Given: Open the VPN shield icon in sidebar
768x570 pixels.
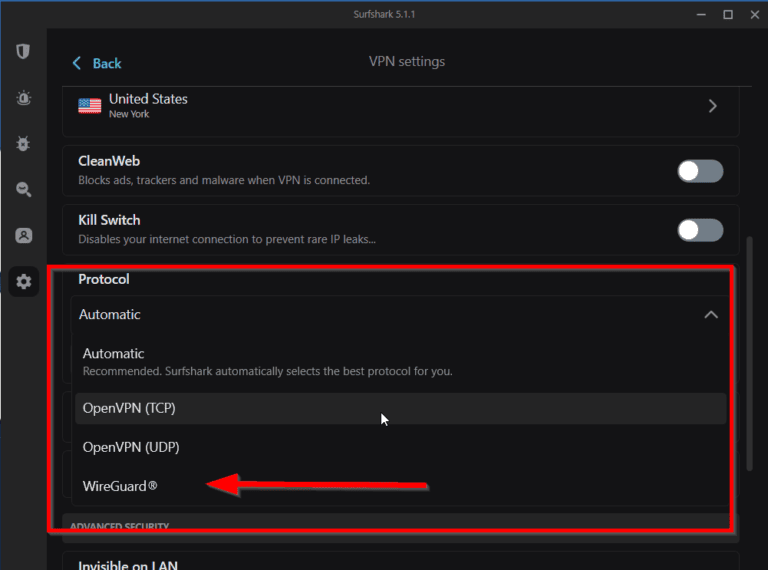Looking at the screenshot, I should tap(23, 52).
